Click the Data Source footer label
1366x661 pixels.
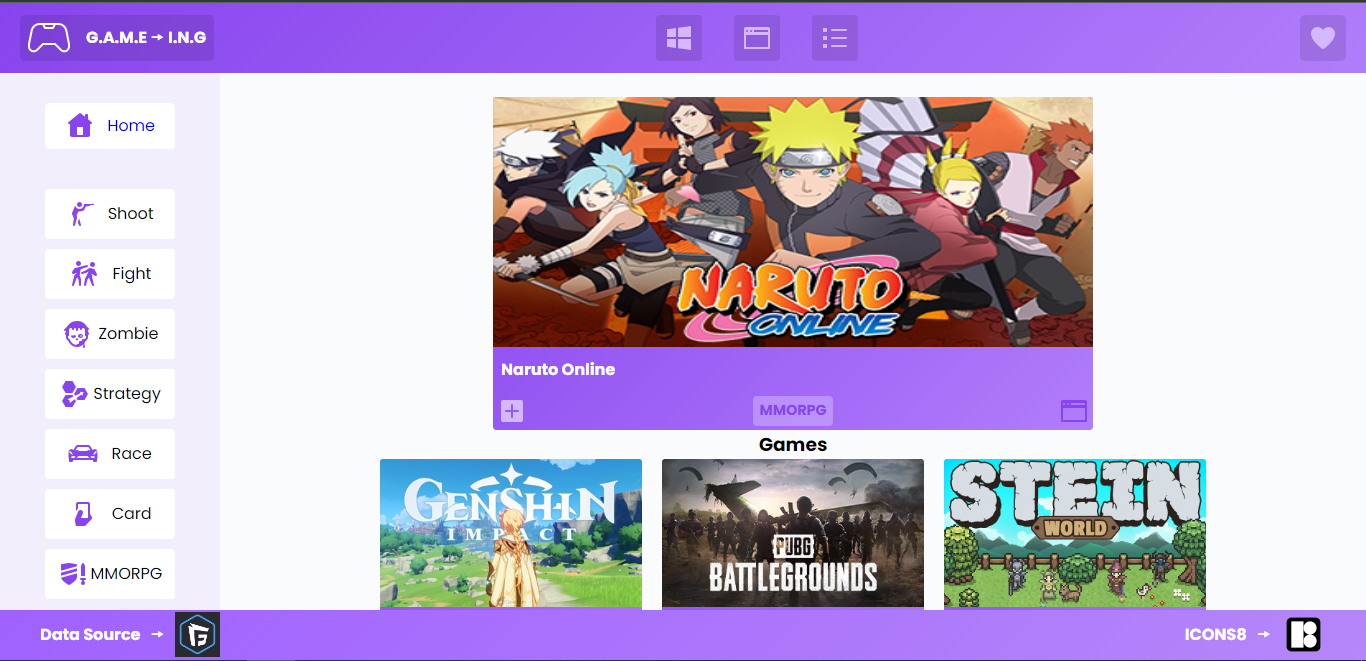[90, 635]
